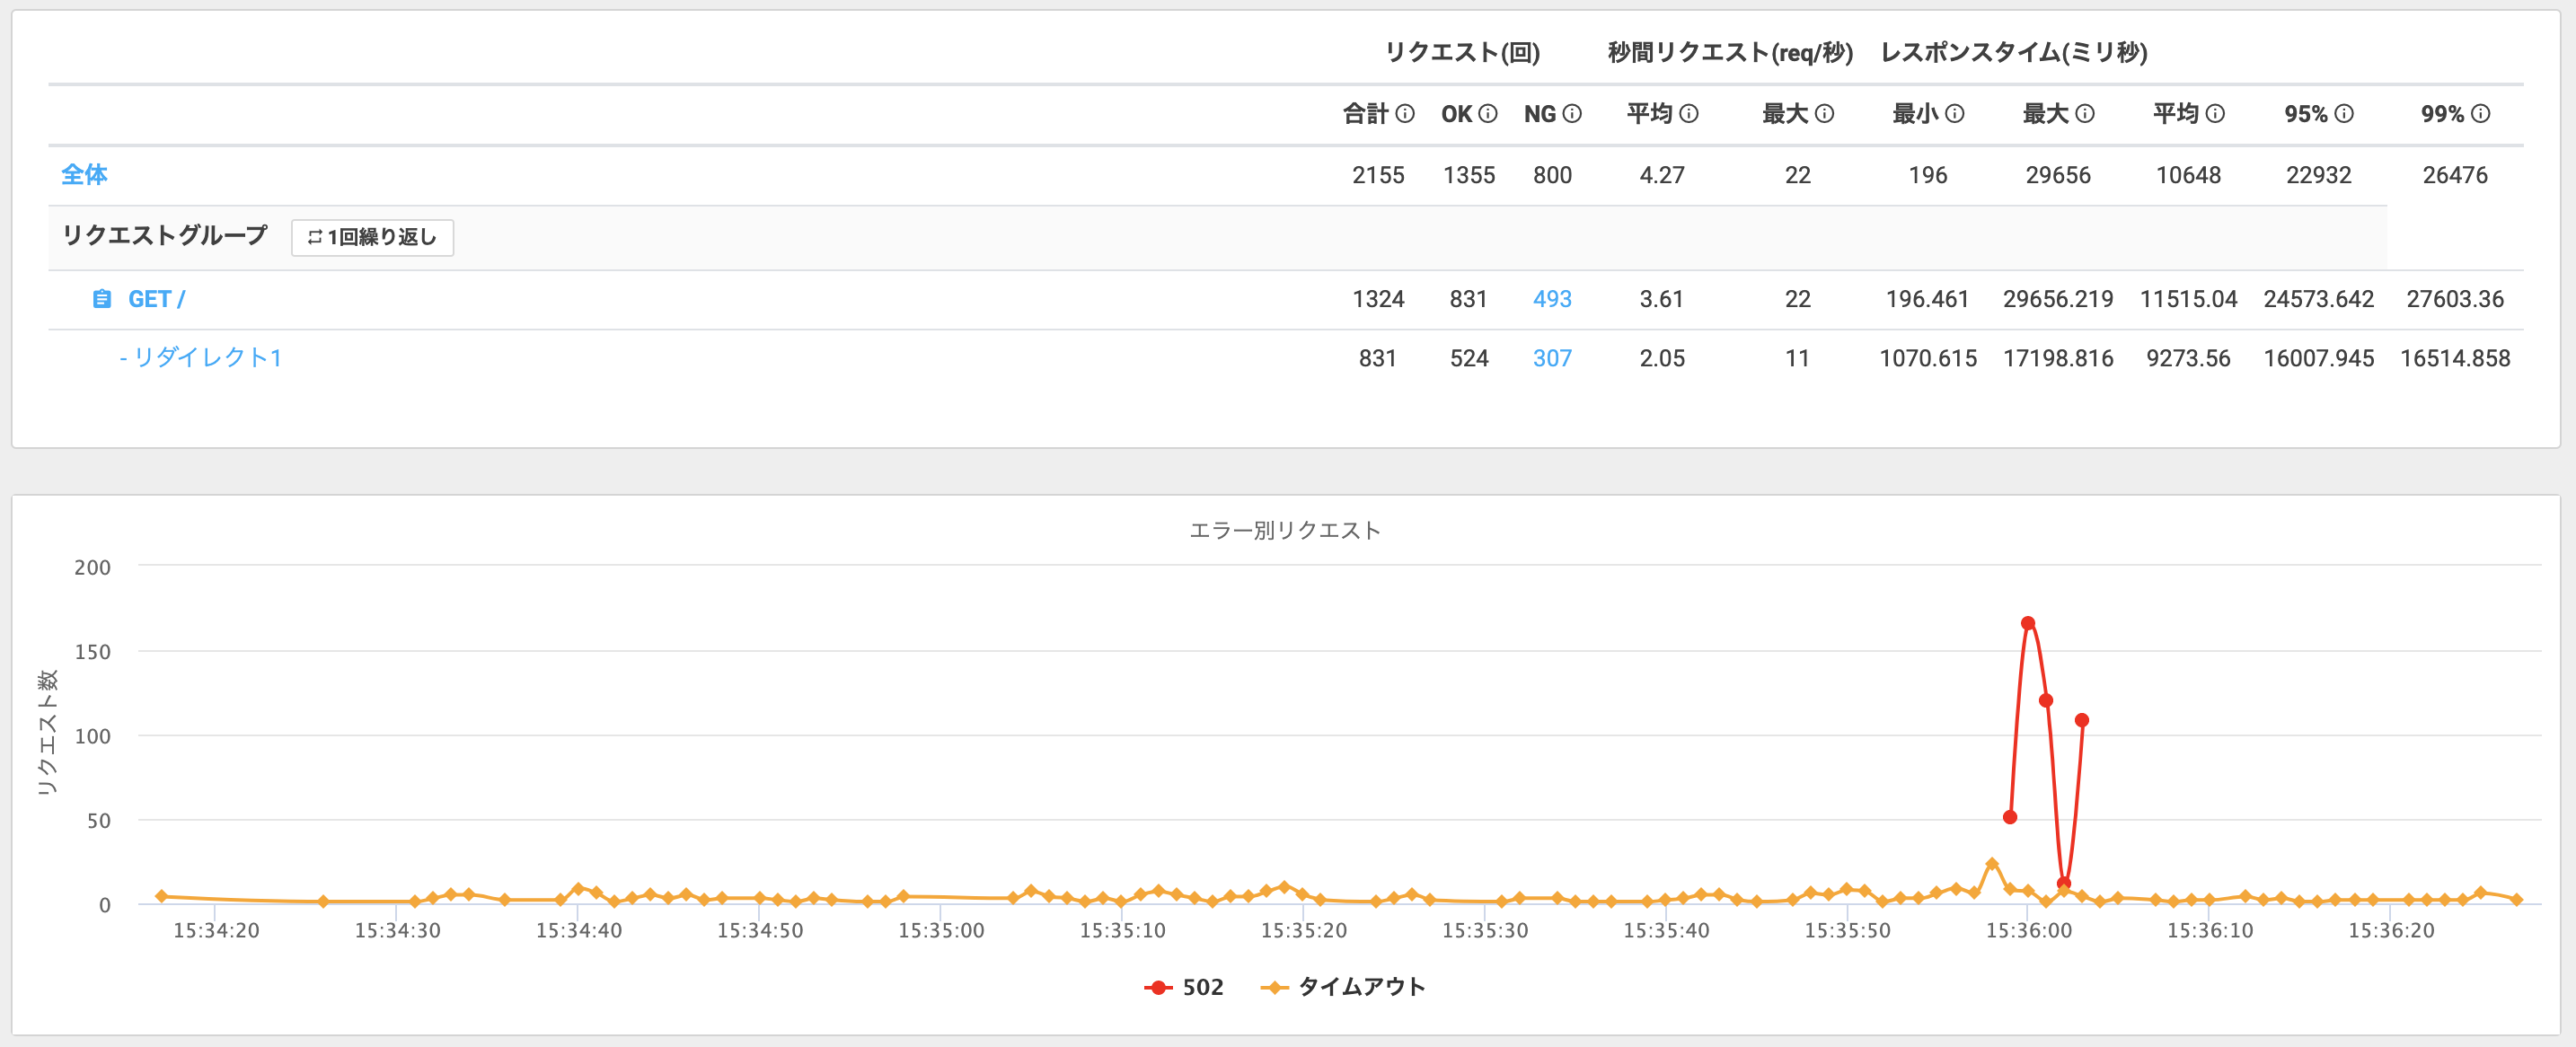Click info icon next to 95% header

tap(2344, 114)
